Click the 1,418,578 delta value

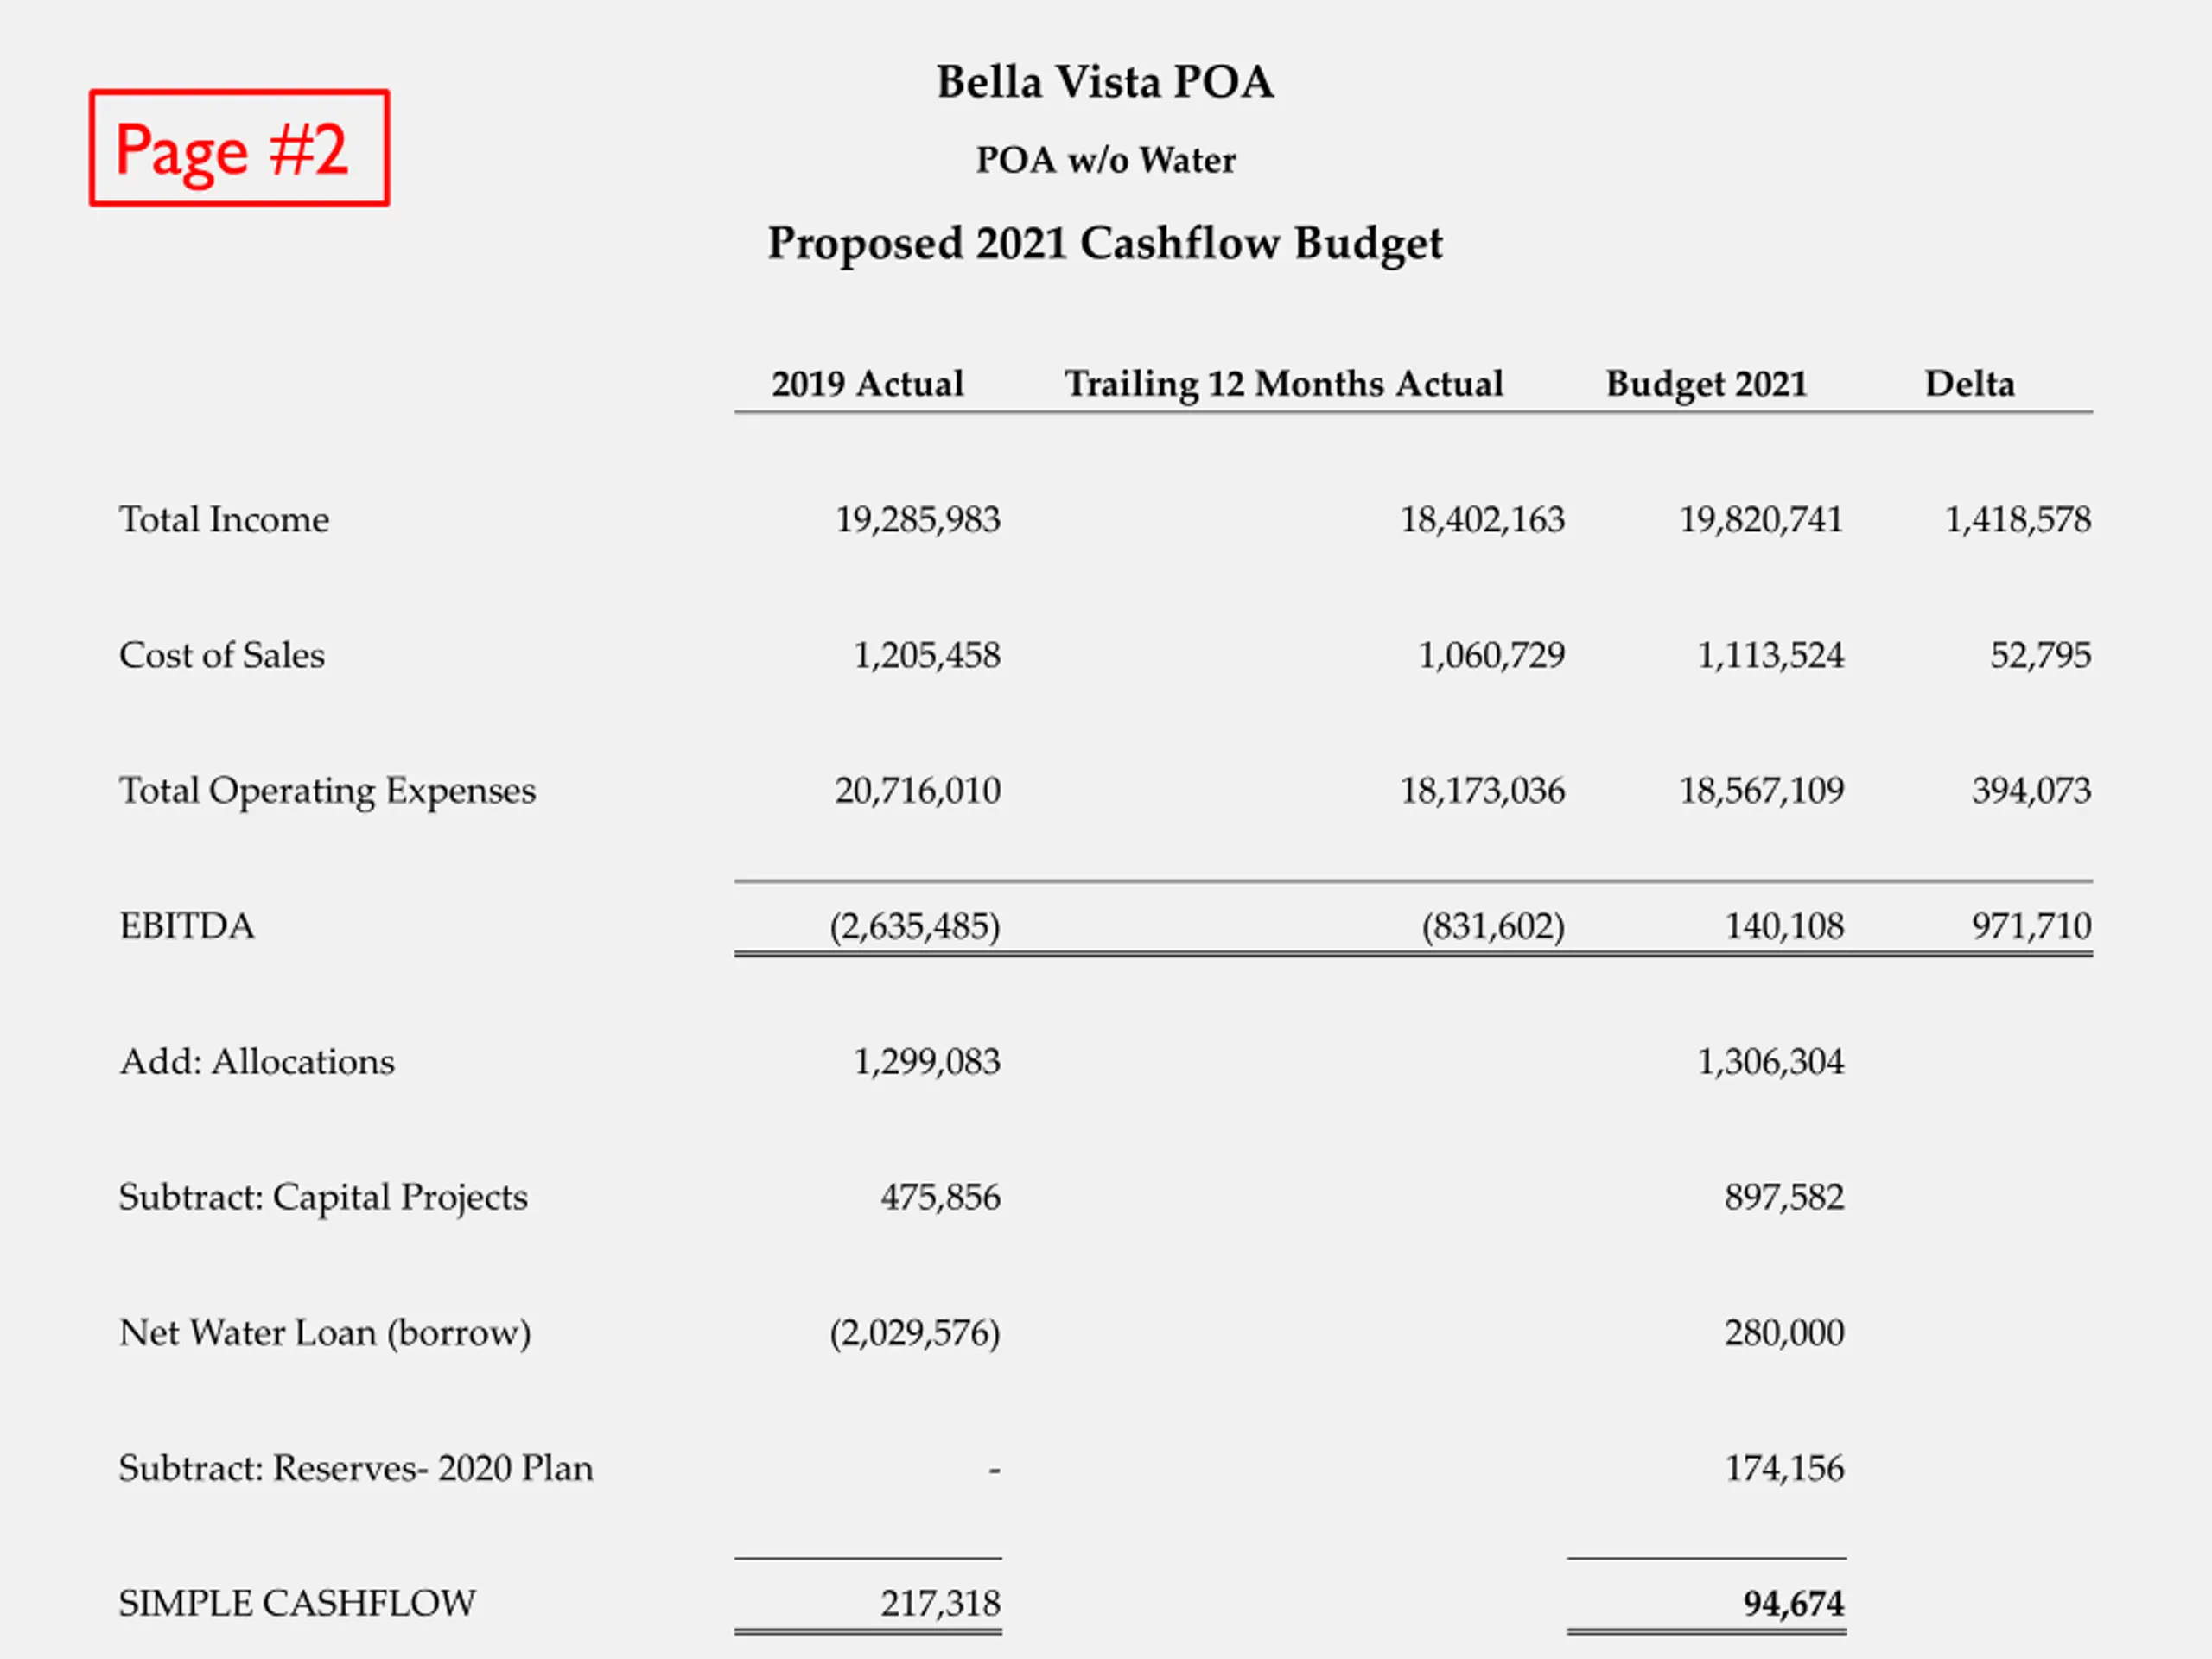tap(2018, 520)
